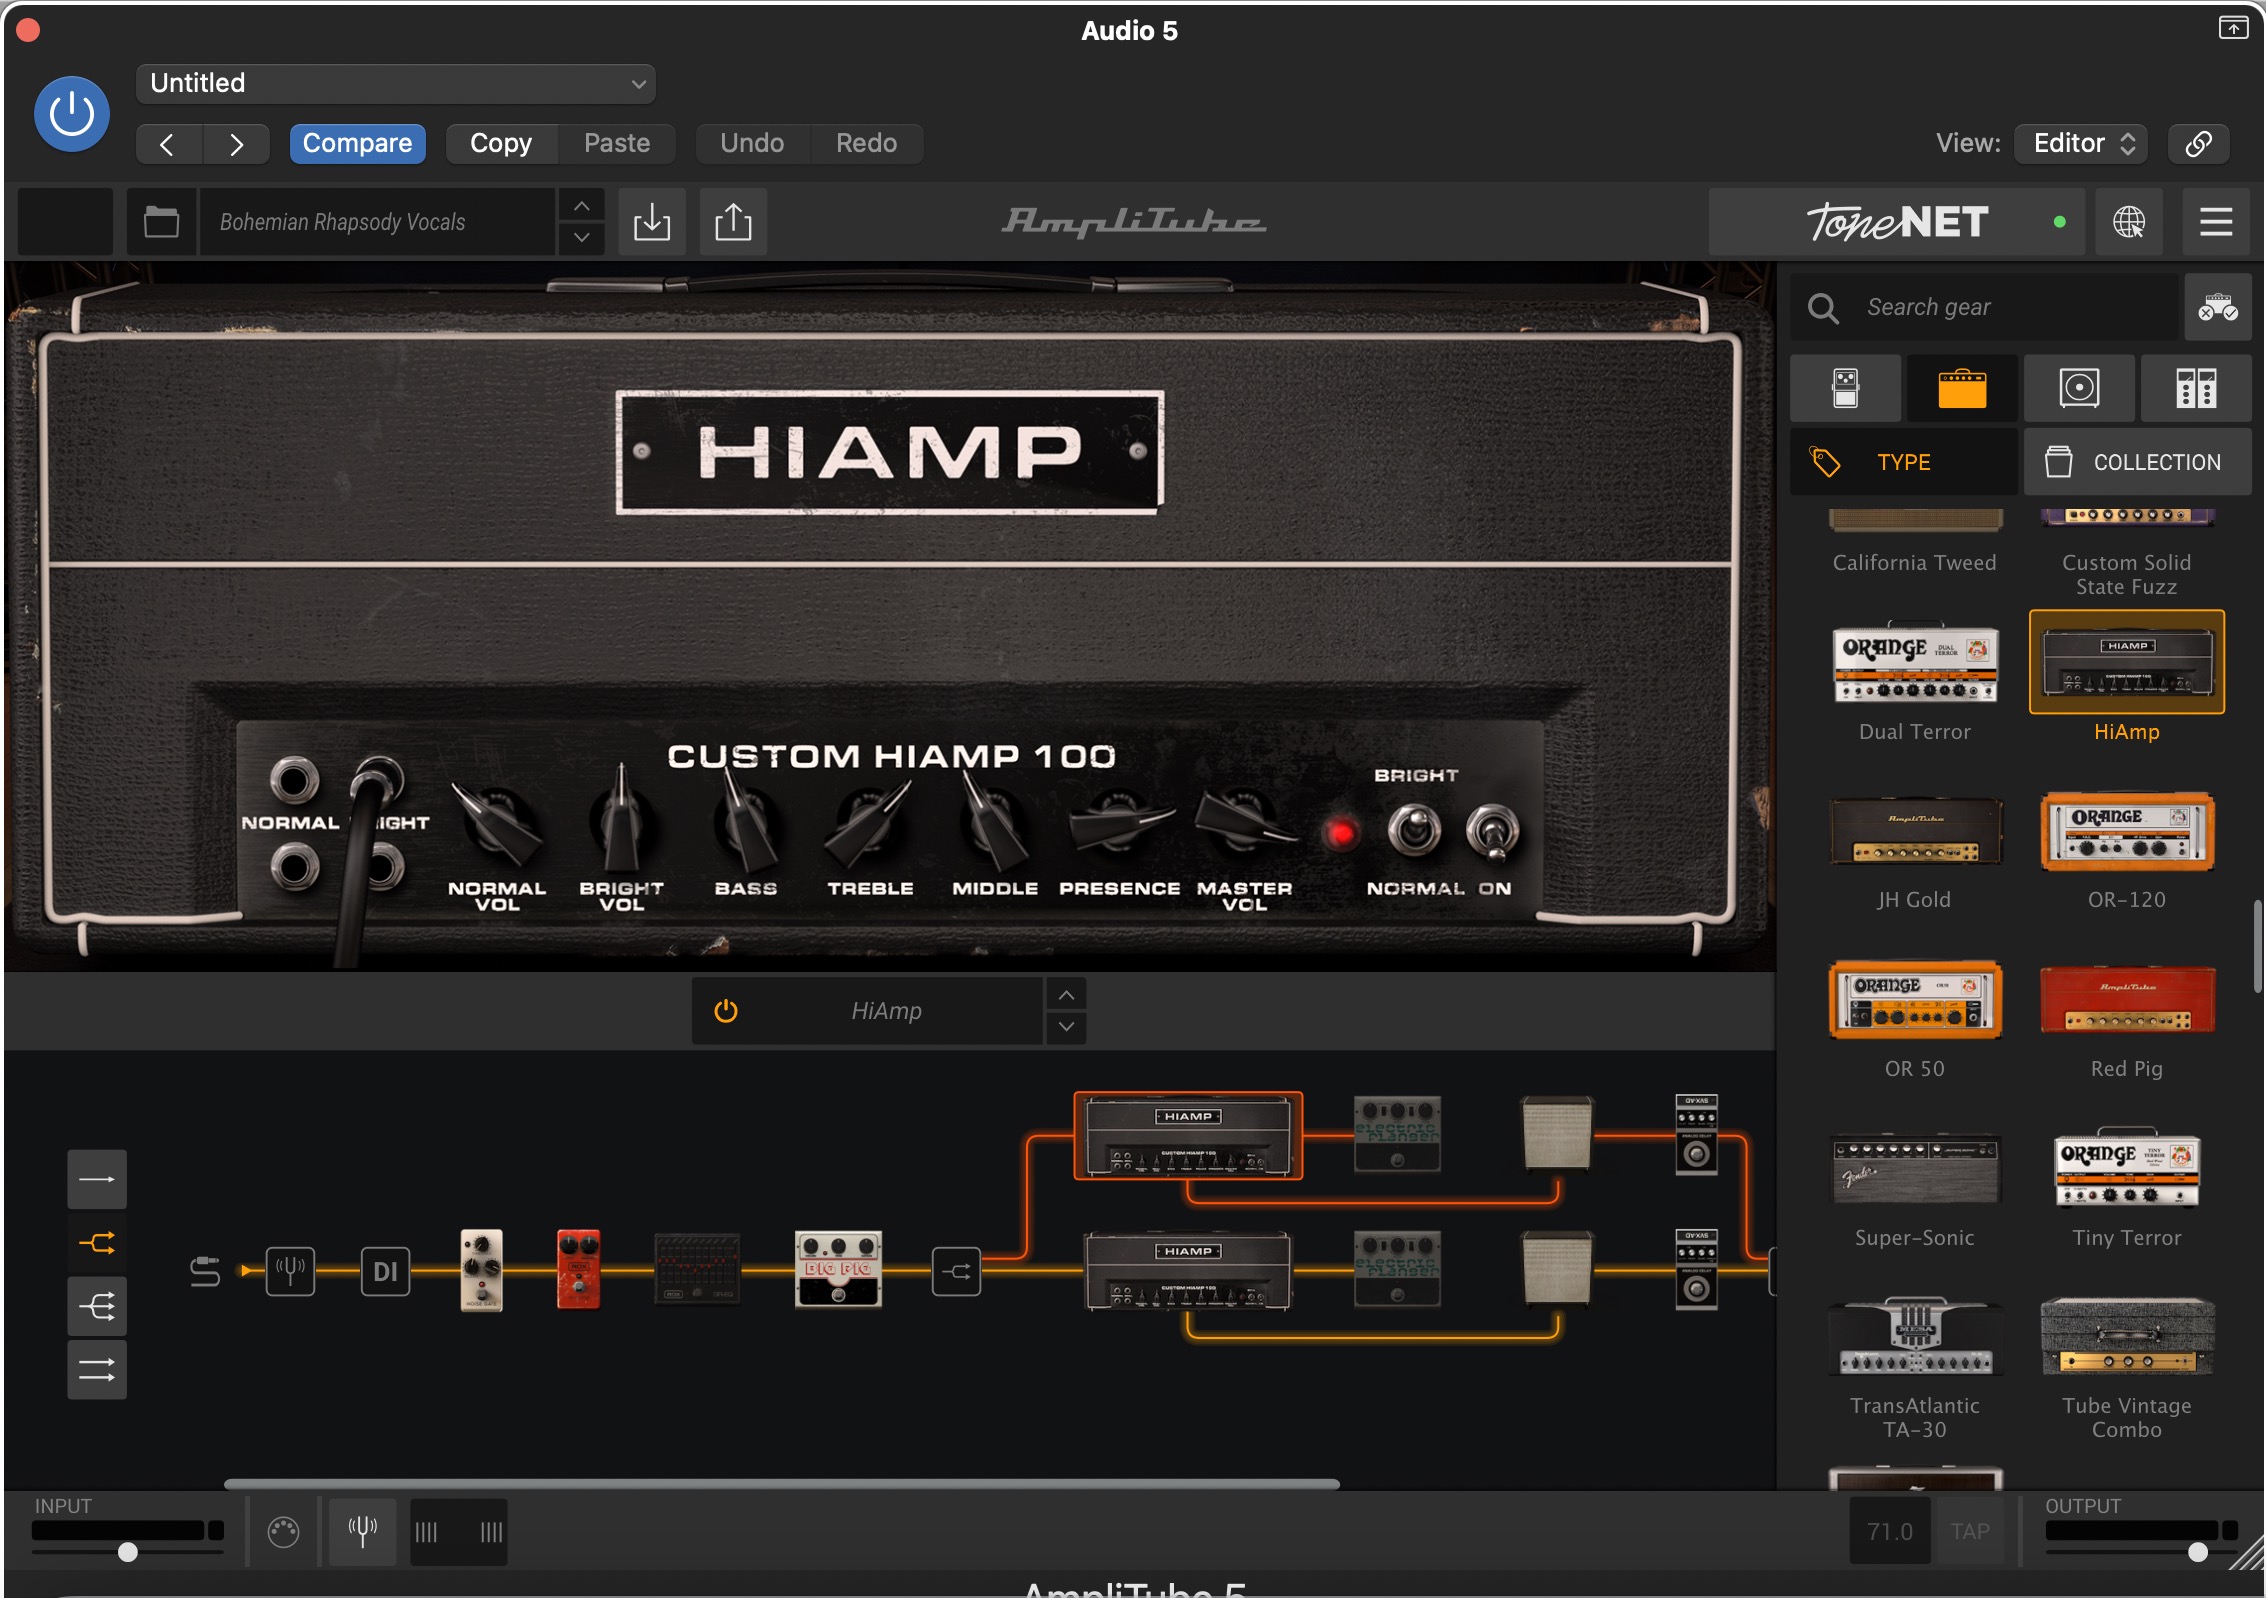
Task: Click the sidechain link icon
Action: tap(2198, 144)
